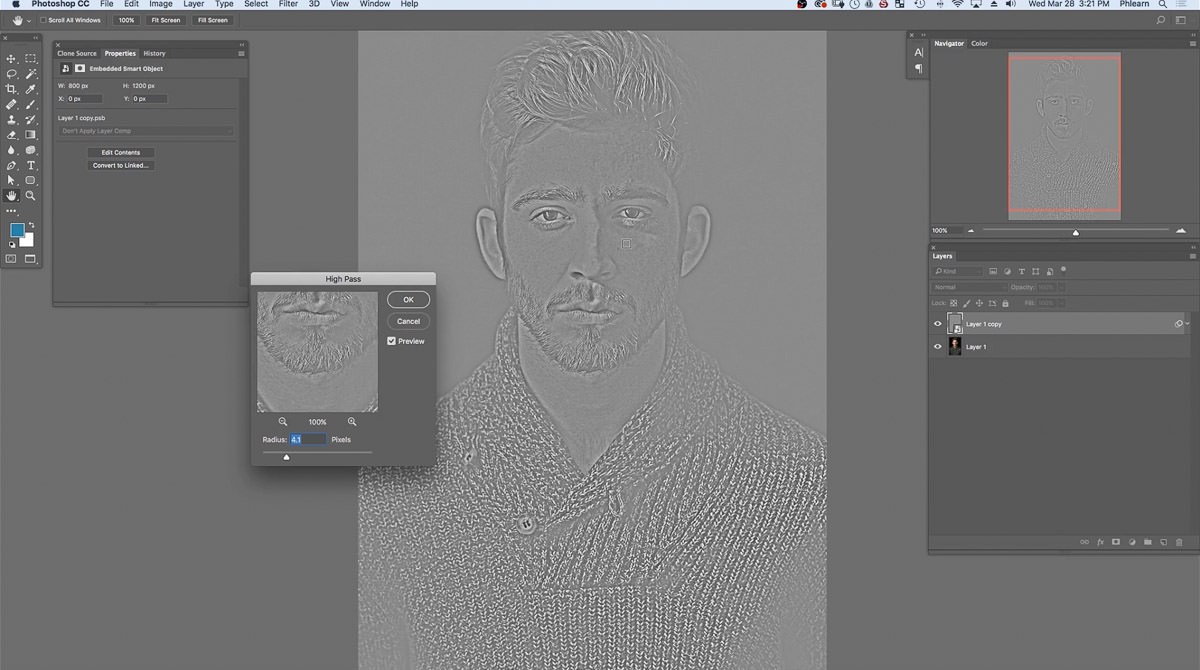Toggle the pixel layer filter
This screenshot has height=670, width=1200.
click(993, 271)
